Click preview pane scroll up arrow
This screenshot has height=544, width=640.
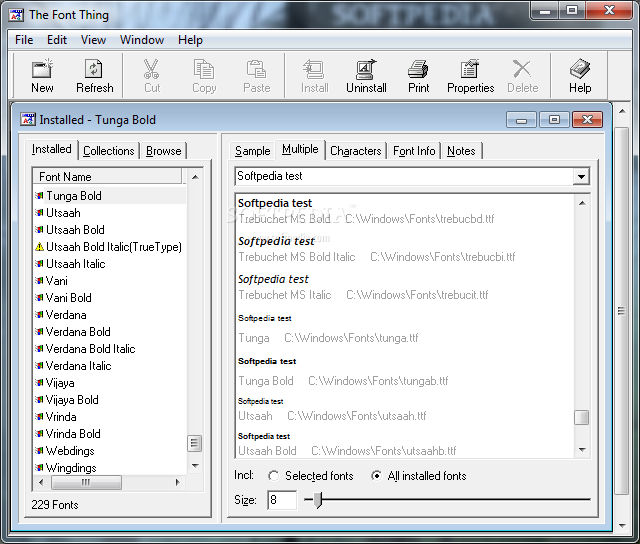(582, 203)
